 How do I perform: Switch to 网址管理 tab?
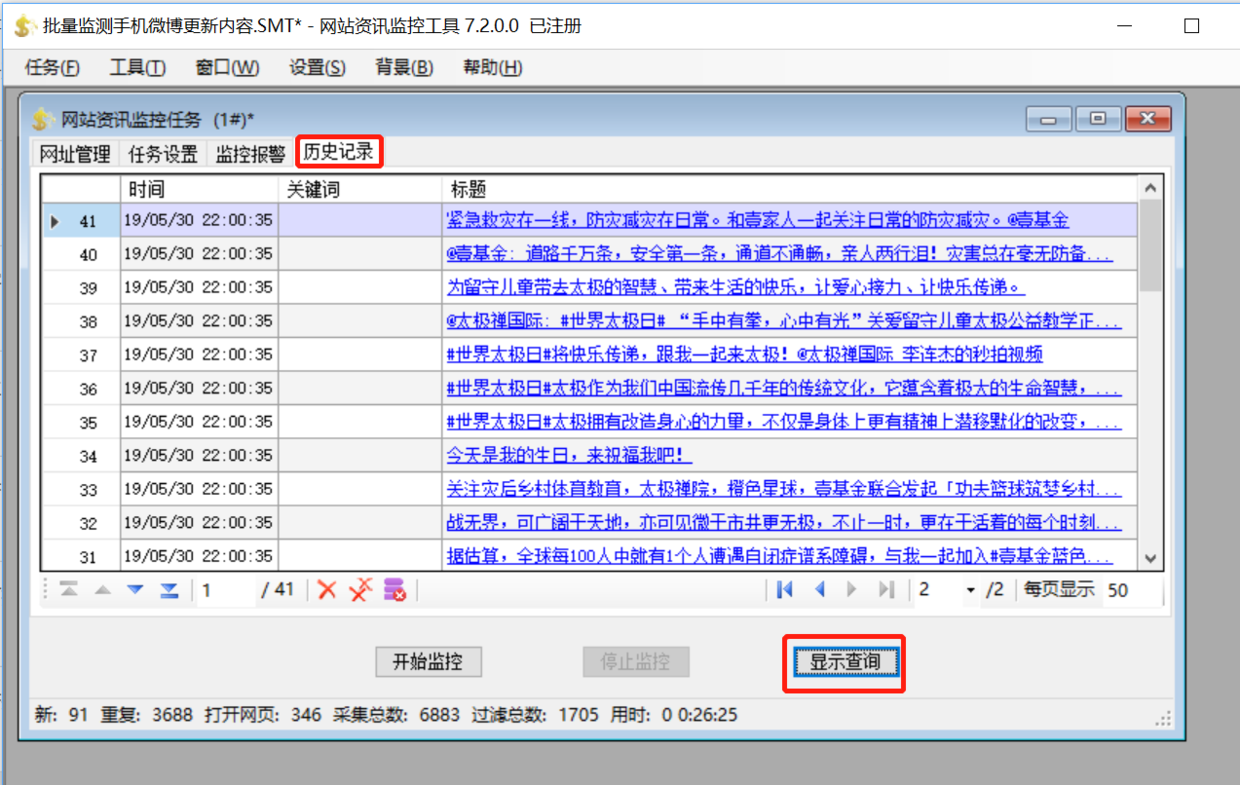[75, 154]
